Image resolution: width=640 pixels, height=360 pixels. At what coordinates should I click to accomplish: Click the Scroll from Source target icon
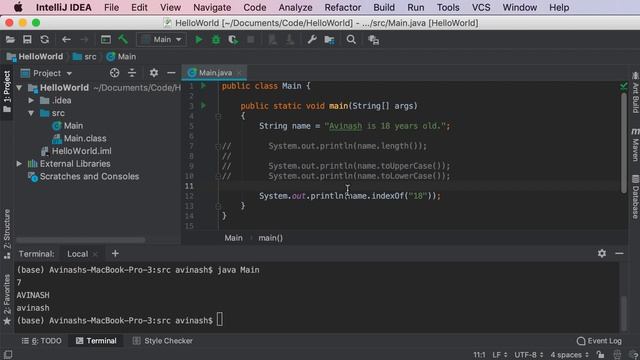point(115,73)
